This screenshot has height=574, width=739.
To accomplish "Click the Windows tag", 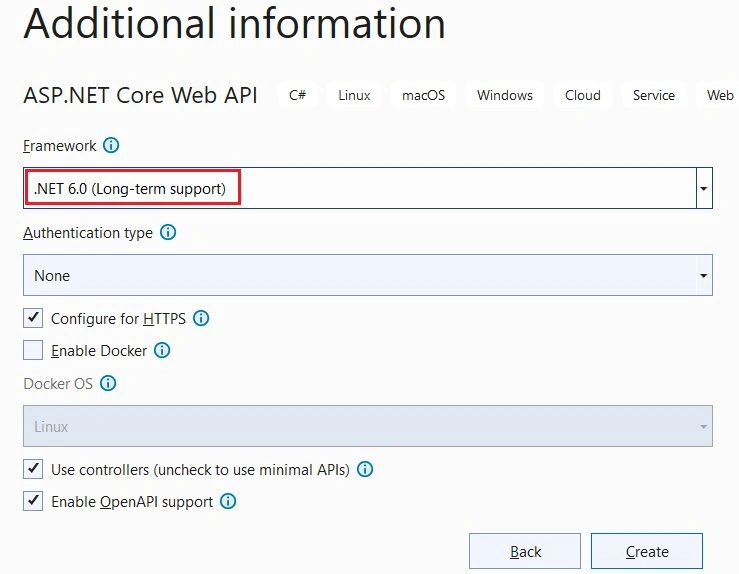I will pos(505,95).
